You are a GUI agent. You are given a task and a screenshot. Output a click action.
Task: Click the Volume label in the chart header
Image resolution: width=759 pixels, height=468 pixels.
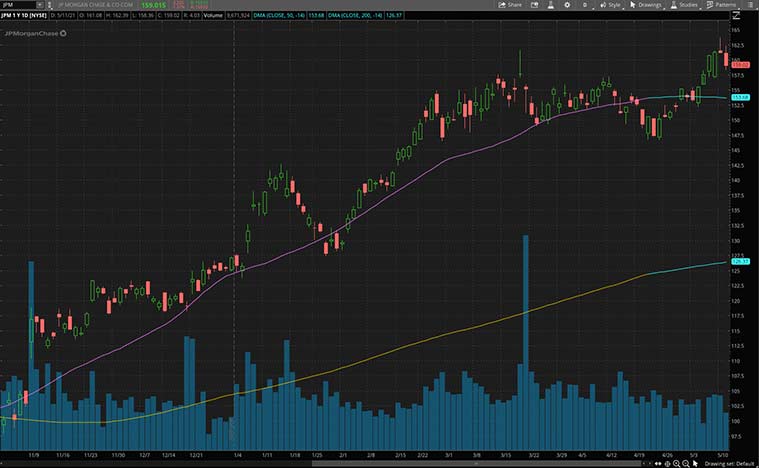click(217, 16)
